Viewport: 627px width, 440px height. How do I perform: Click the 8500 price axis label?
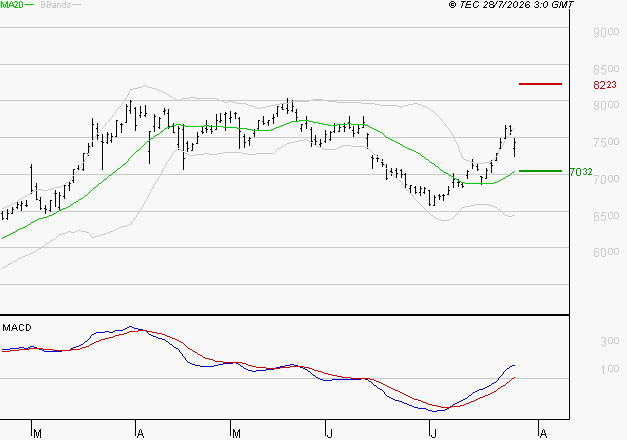coord(606,69)
